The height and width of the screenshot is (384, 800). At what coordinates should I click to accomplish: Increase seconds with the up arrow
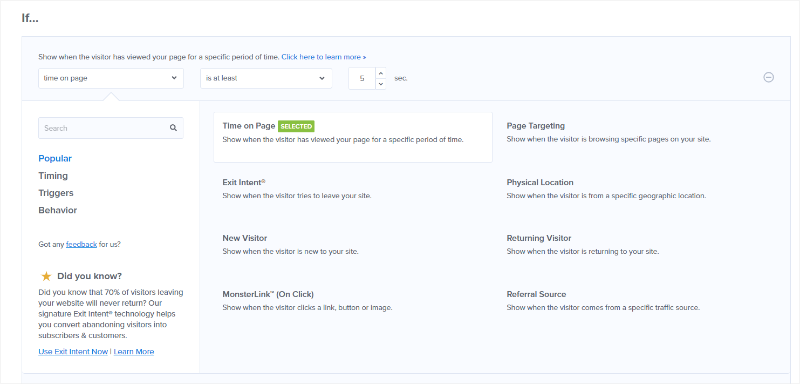click(x=380, y=73)
